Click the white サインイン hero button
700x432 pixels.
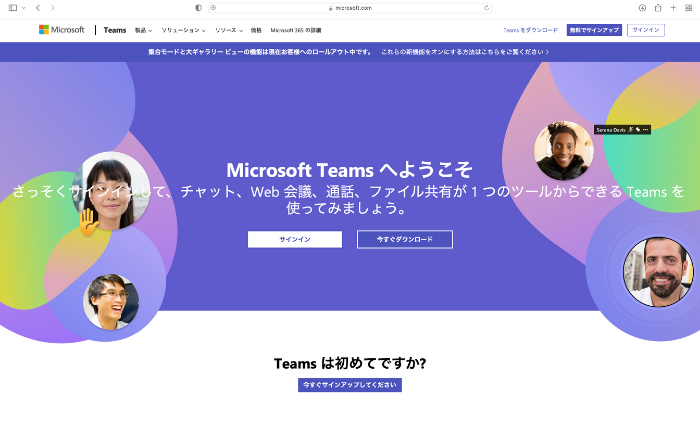coord(295,239)
